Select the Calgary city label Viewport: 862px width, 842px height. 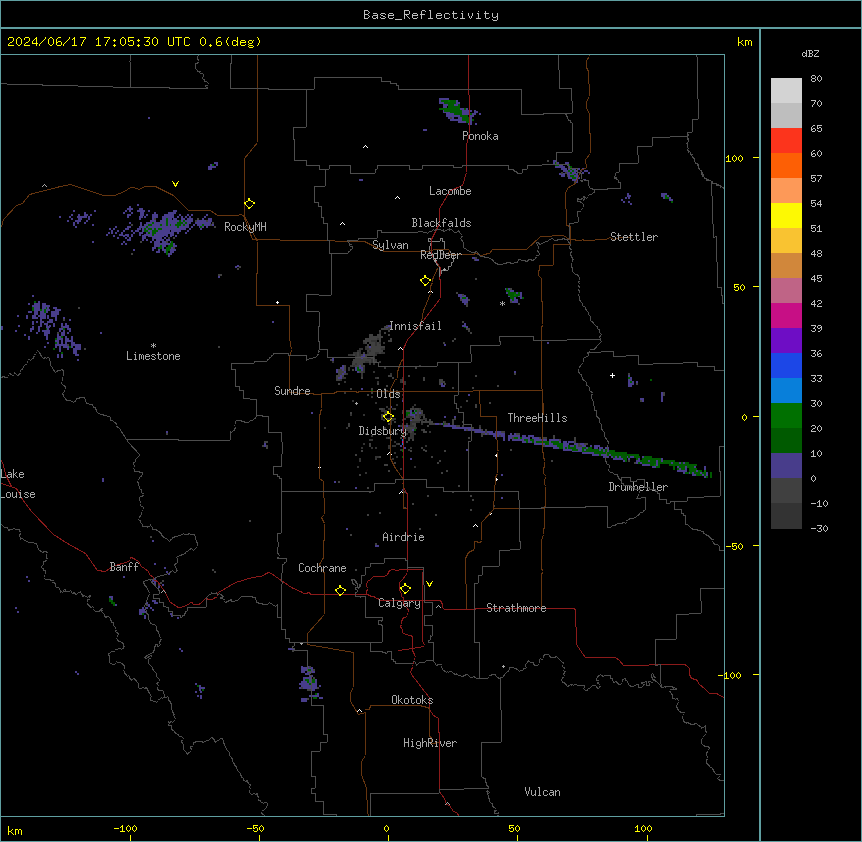[399, 603]
